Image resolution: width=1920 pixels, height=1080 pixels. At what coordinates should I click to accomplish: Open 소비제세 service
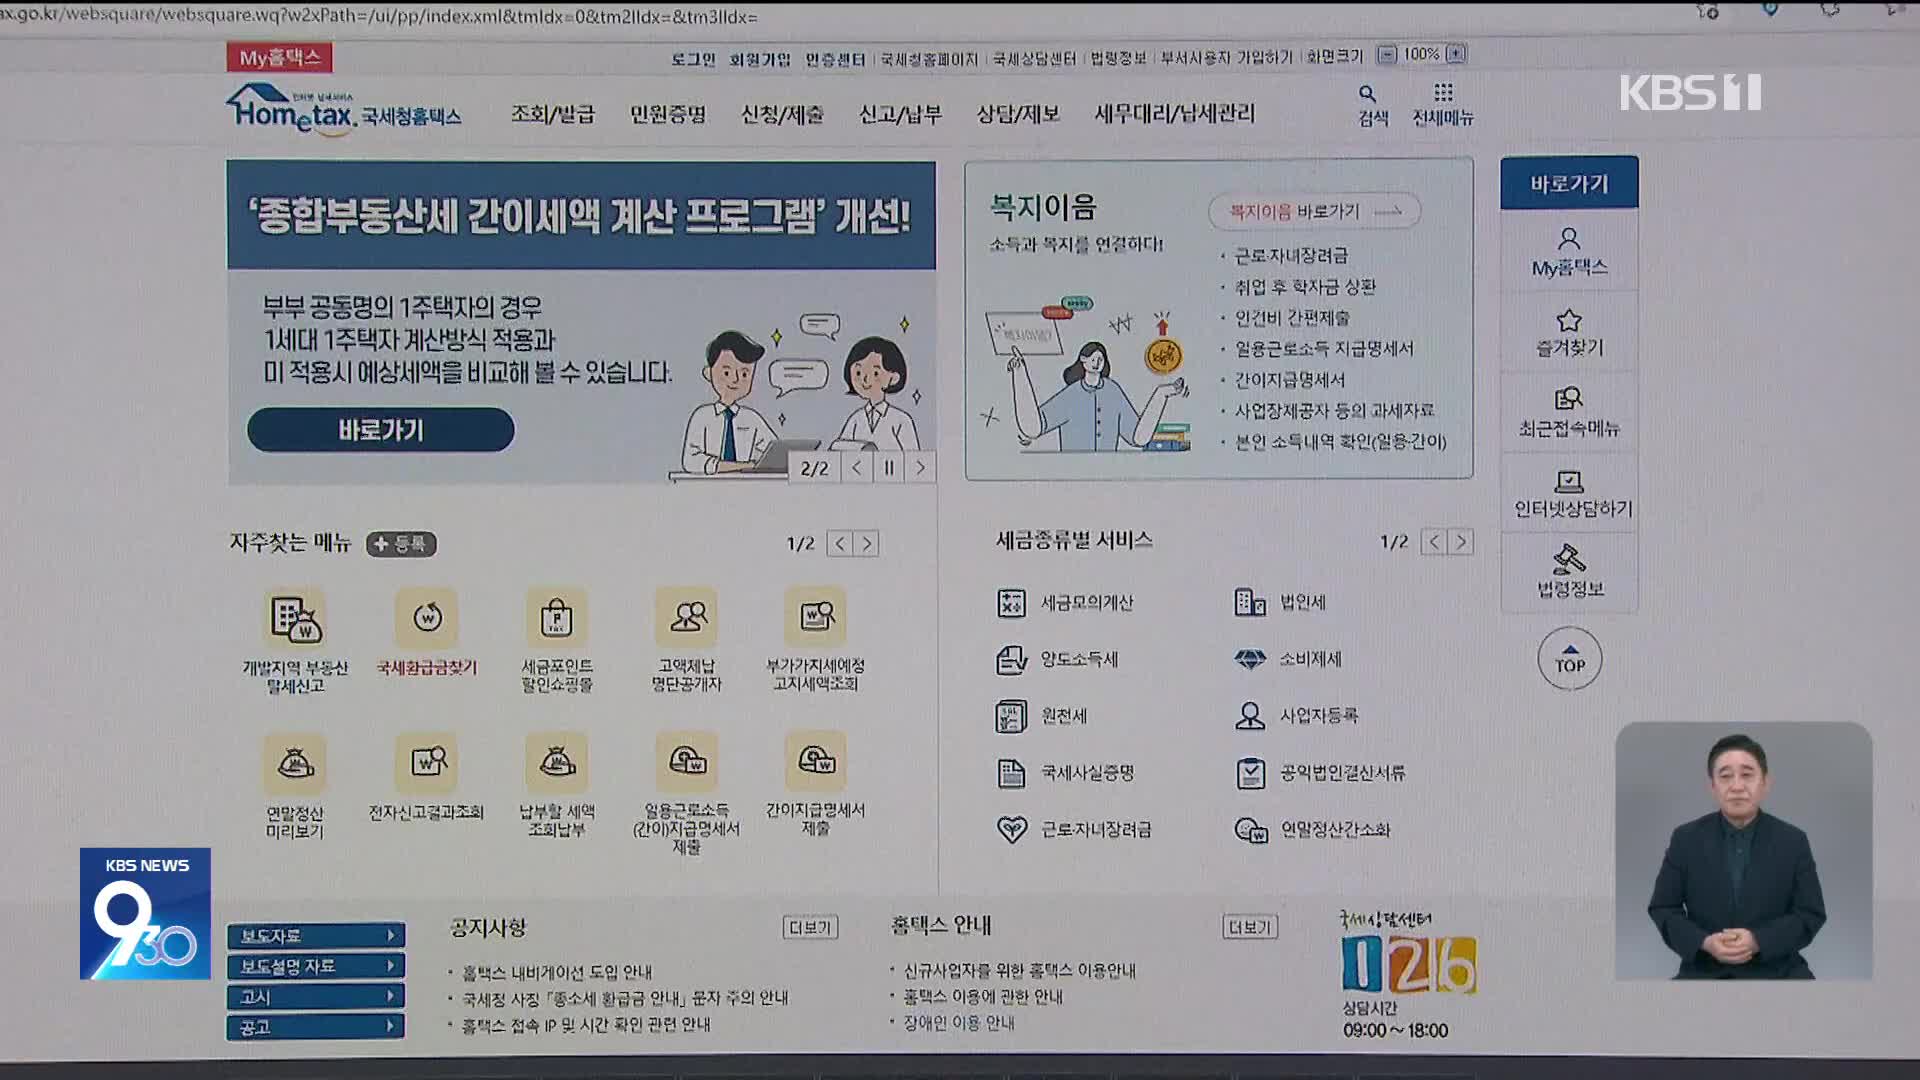[1289, 659]
